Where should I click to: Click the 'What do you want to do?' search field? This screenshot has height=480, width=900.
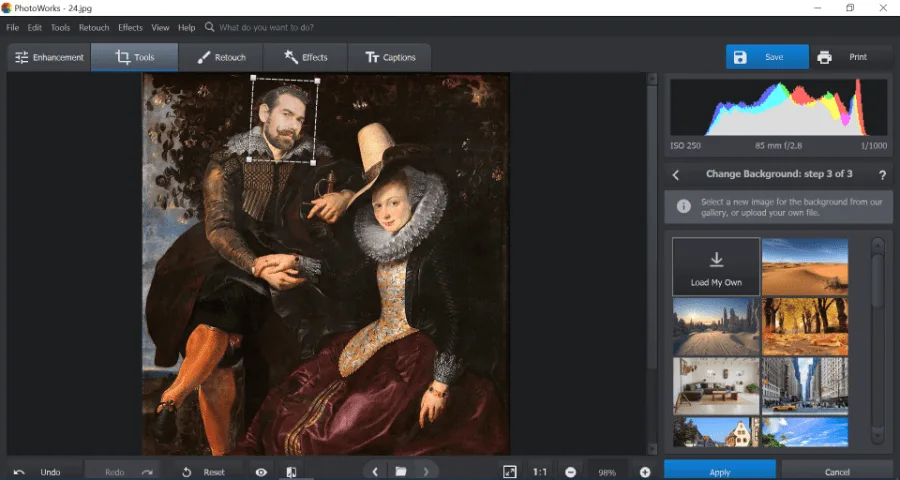(266, 27)
